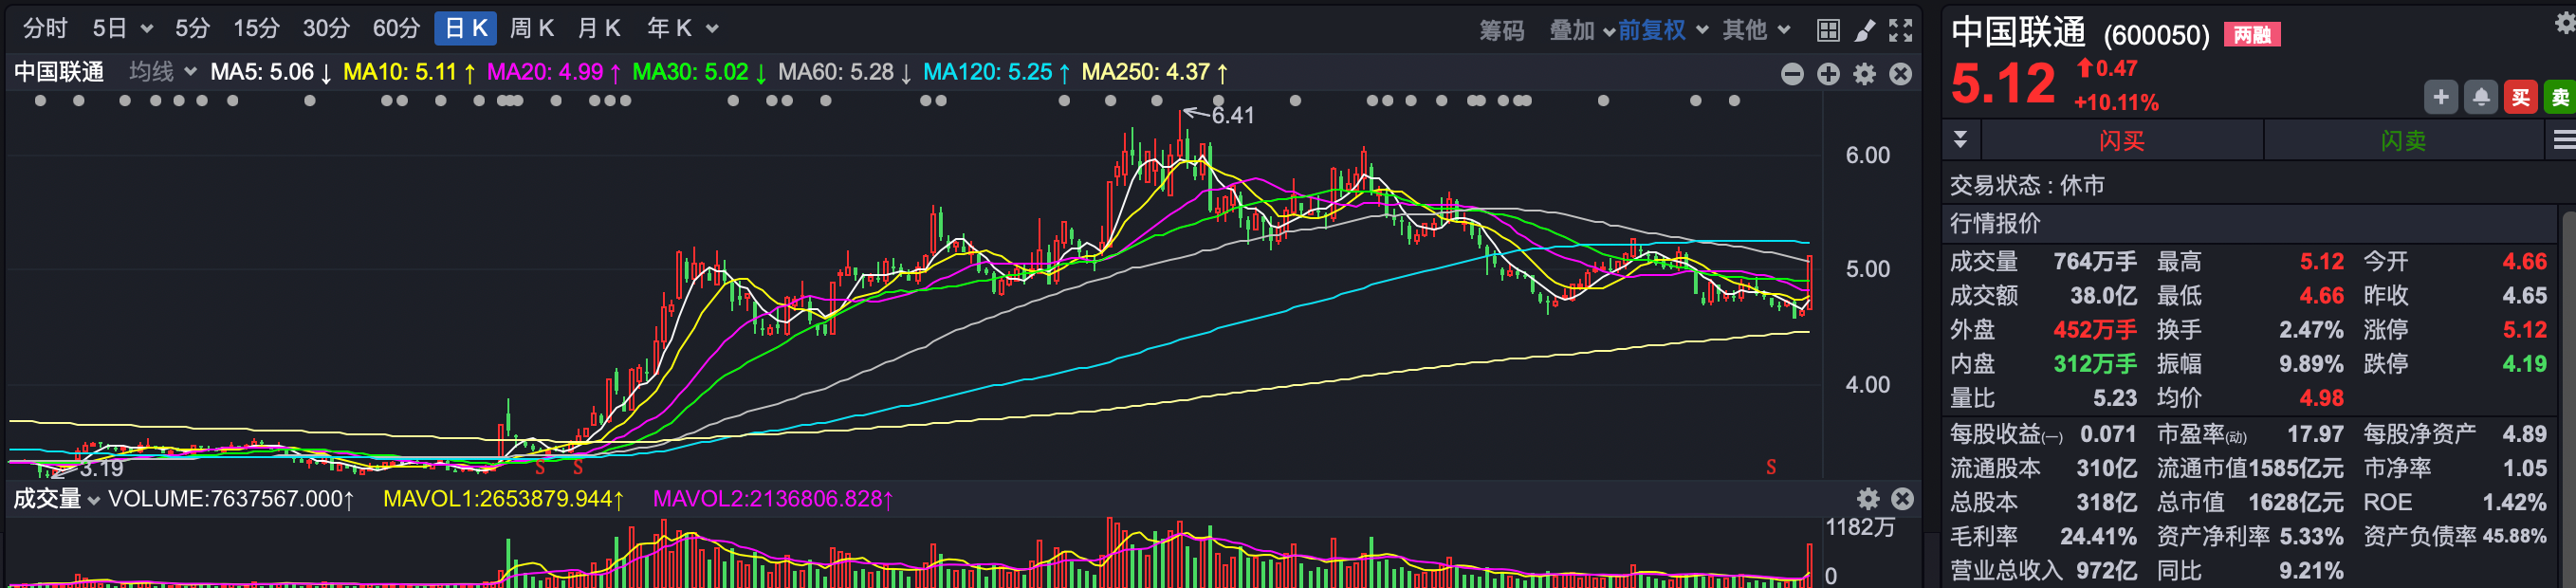Set a price alert with the bell icon
This screenshot has width=2576, height=588.
coord(2481,97)
